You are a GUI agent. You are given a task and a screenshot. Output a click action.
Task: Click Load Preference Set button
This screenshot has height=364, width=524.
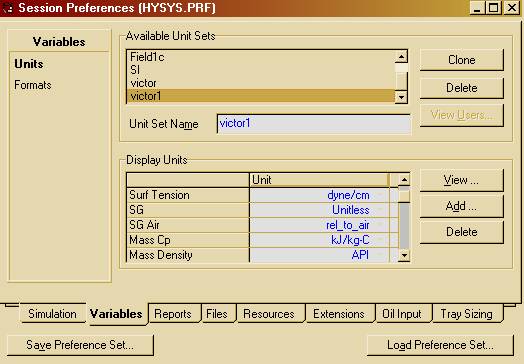point(440,345)
